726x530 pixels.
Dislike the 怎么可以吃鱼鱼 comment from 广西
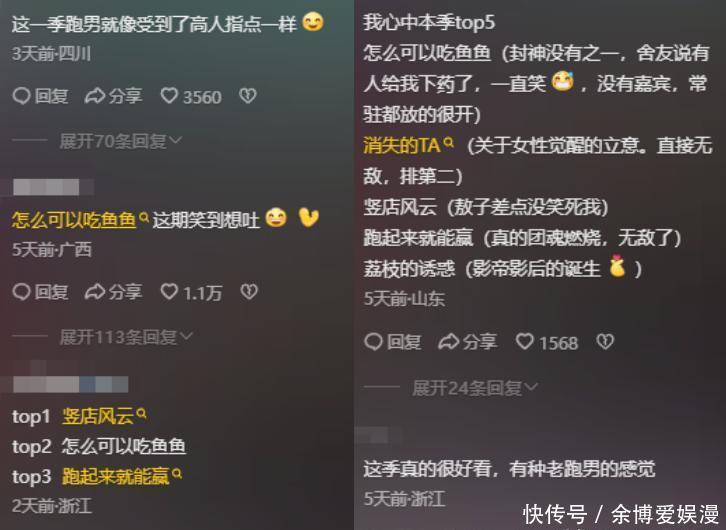(249, 292)
